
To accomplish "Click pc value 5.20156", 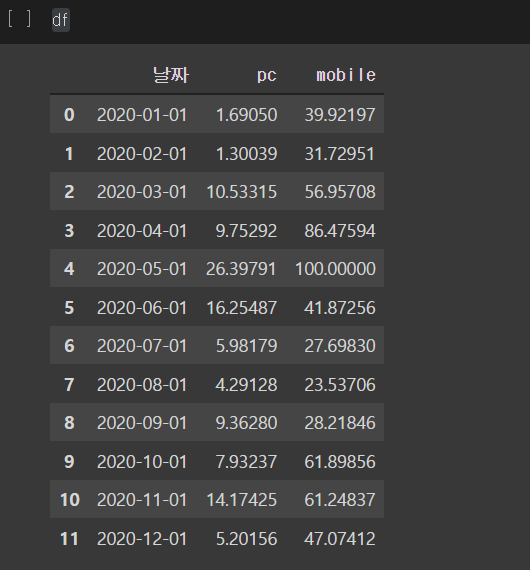I will (246, 538).
